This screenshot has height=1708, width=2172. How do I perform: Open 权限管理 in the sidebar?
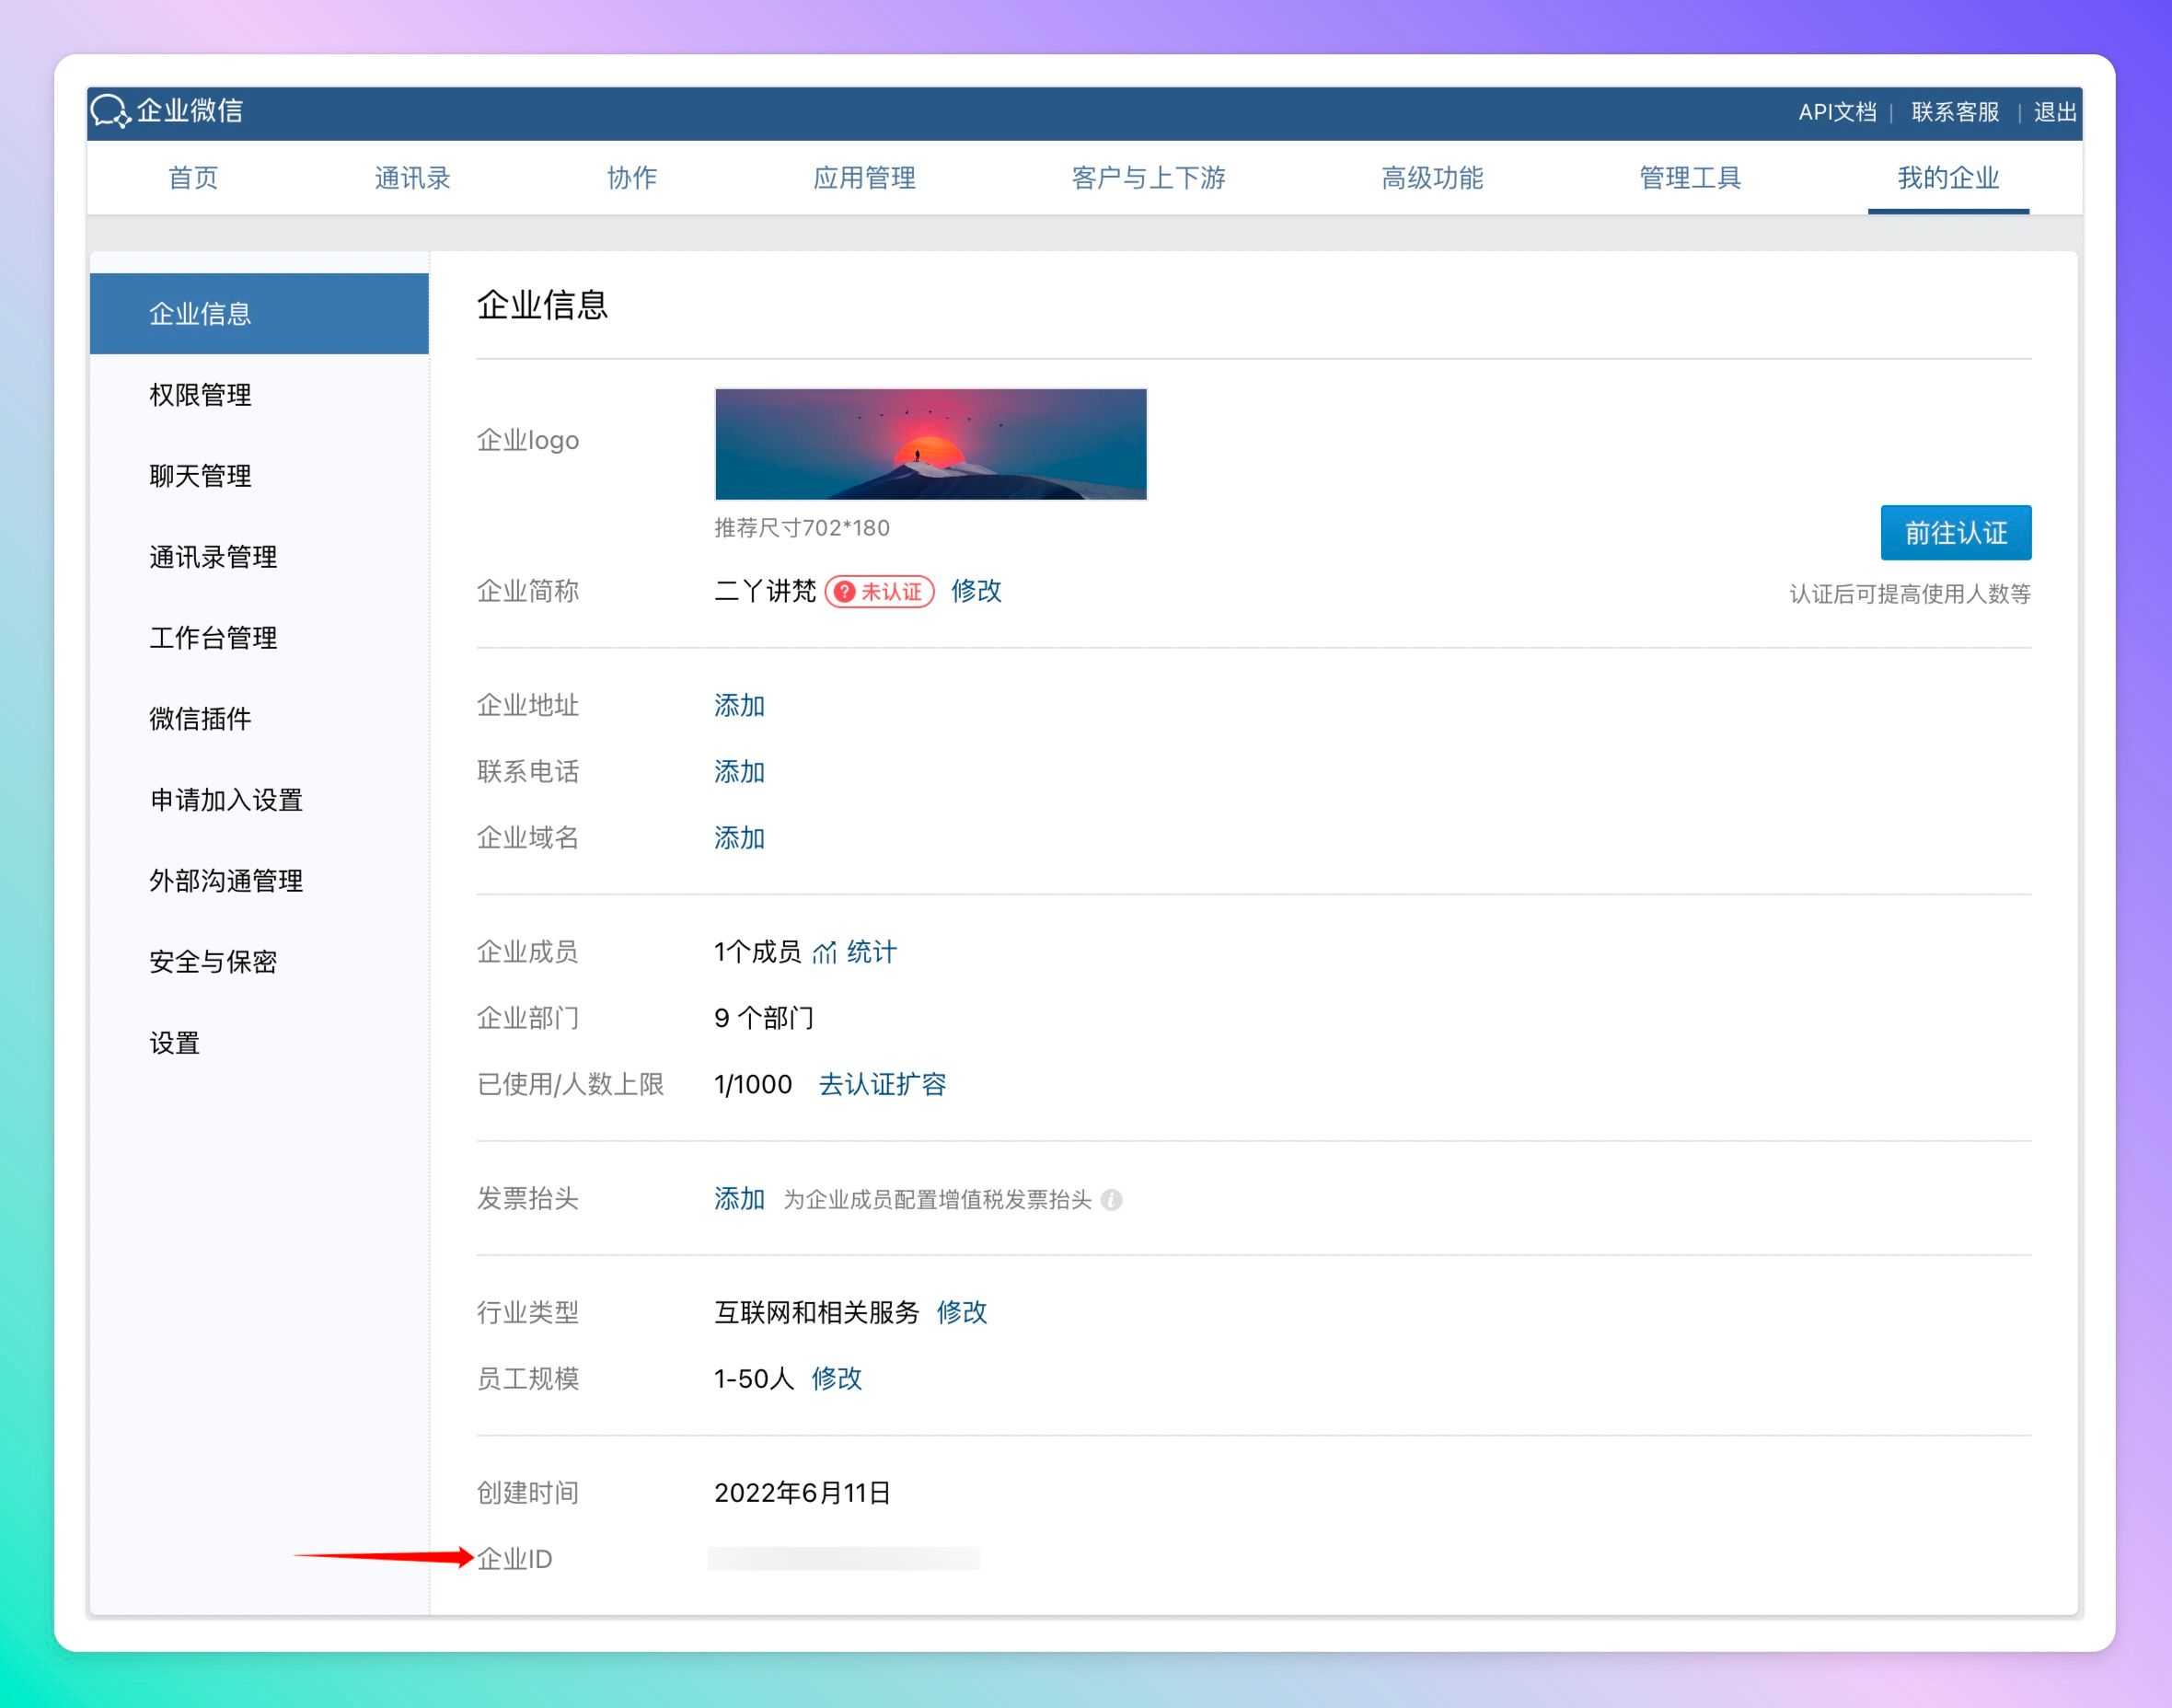[200, 395]
